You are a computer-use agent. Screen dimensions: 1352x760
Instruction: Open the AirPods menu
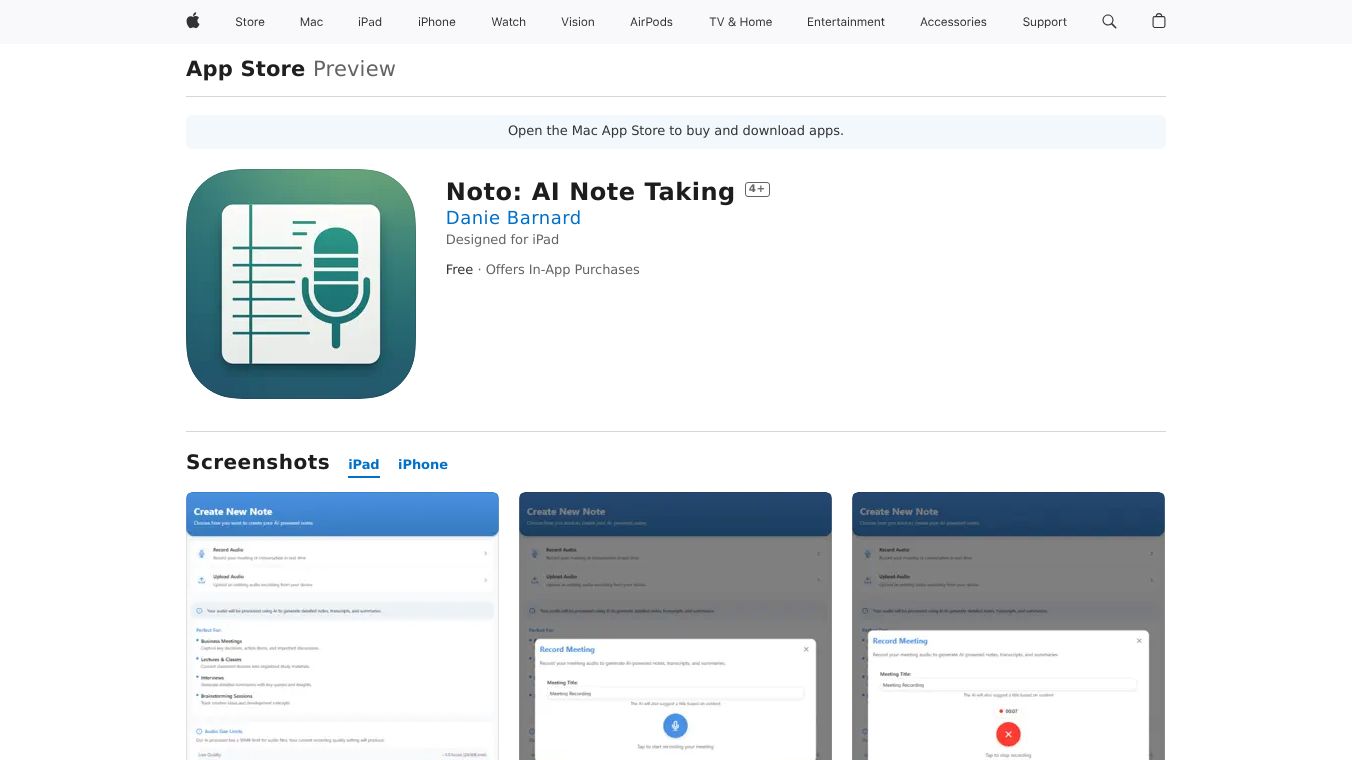click(652, 21)
